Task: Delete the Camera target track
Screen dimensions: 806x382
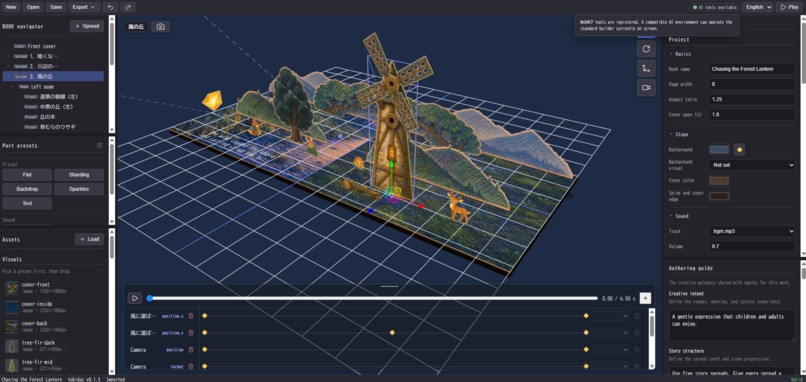Action: pos(191,367)
